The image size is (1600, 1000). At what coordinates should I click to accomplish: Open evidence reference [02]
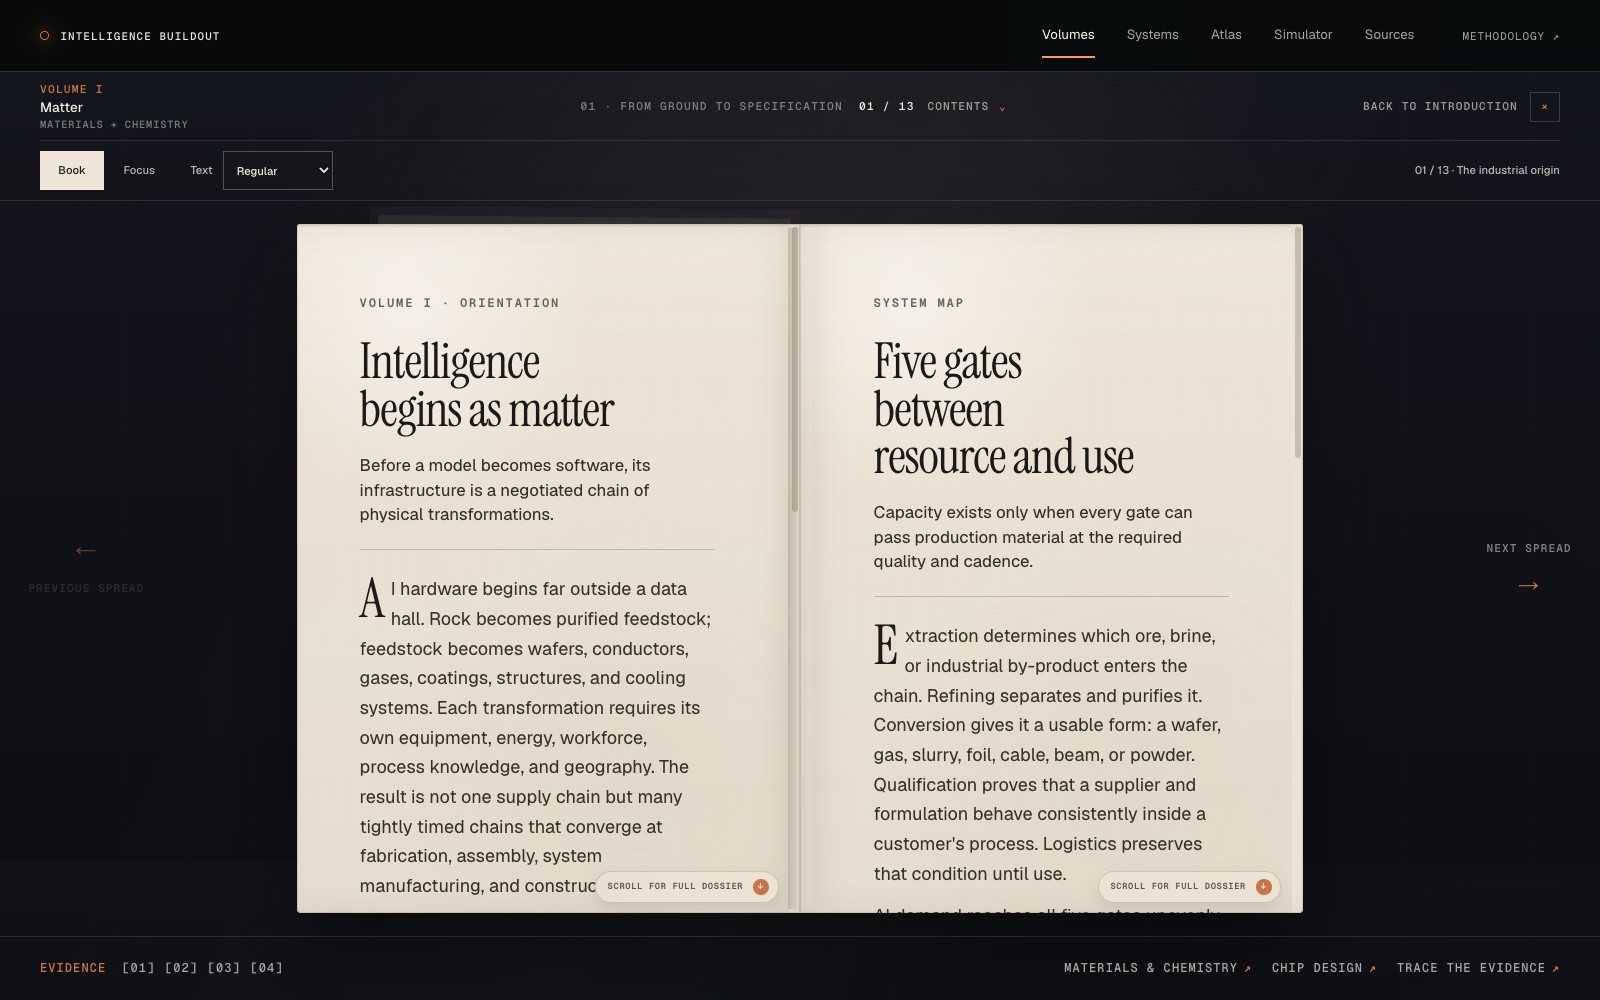click(181, 968)
